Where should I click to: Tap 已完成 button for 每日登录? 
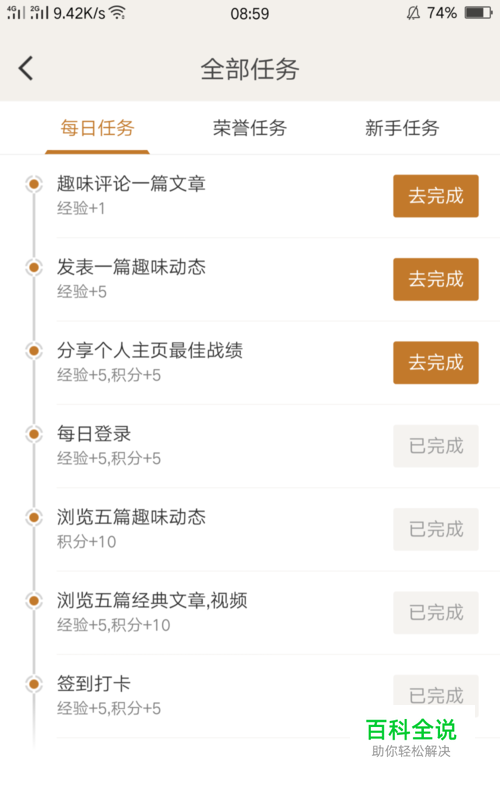click(x=435, y=446)
